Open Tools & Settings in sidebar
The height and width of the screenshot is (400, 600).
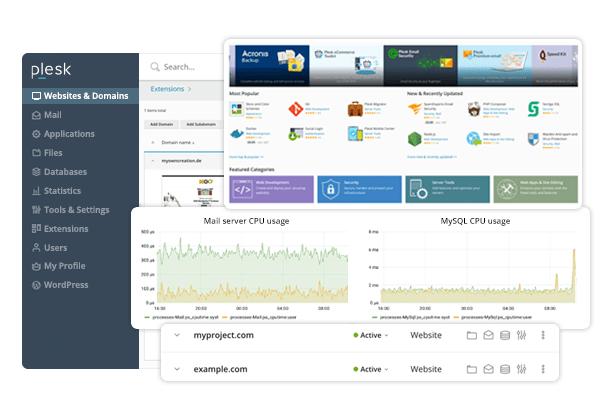click(x=75, y=210)
